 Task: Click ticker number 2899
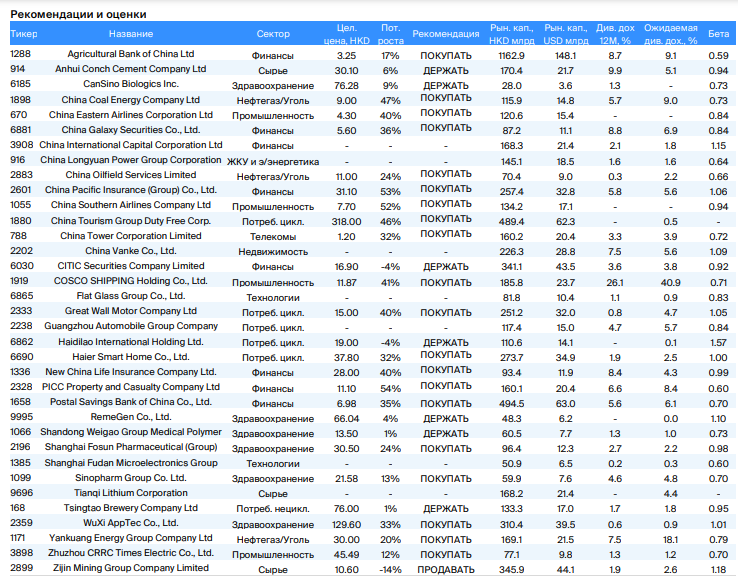21,568
